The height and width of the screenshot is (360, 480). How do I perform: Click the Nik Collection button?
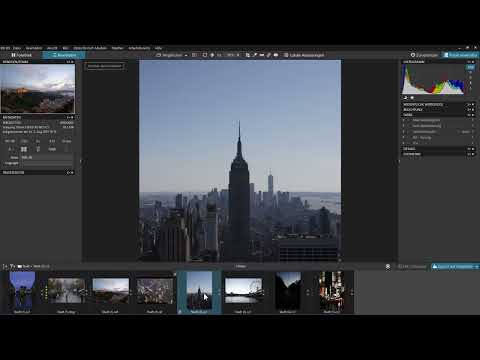point(412,266)
